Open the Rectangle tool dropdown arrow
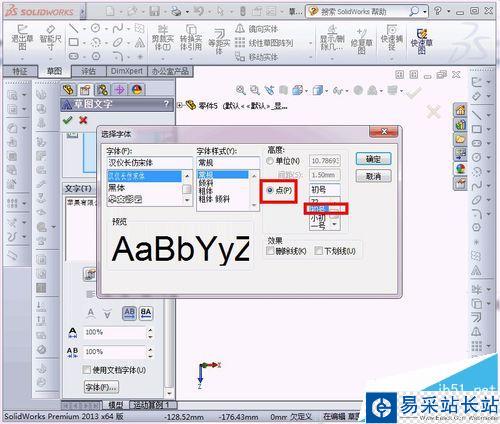Image resolution: width=500 pixels, height=424 pixels. [x=84, y=43]
